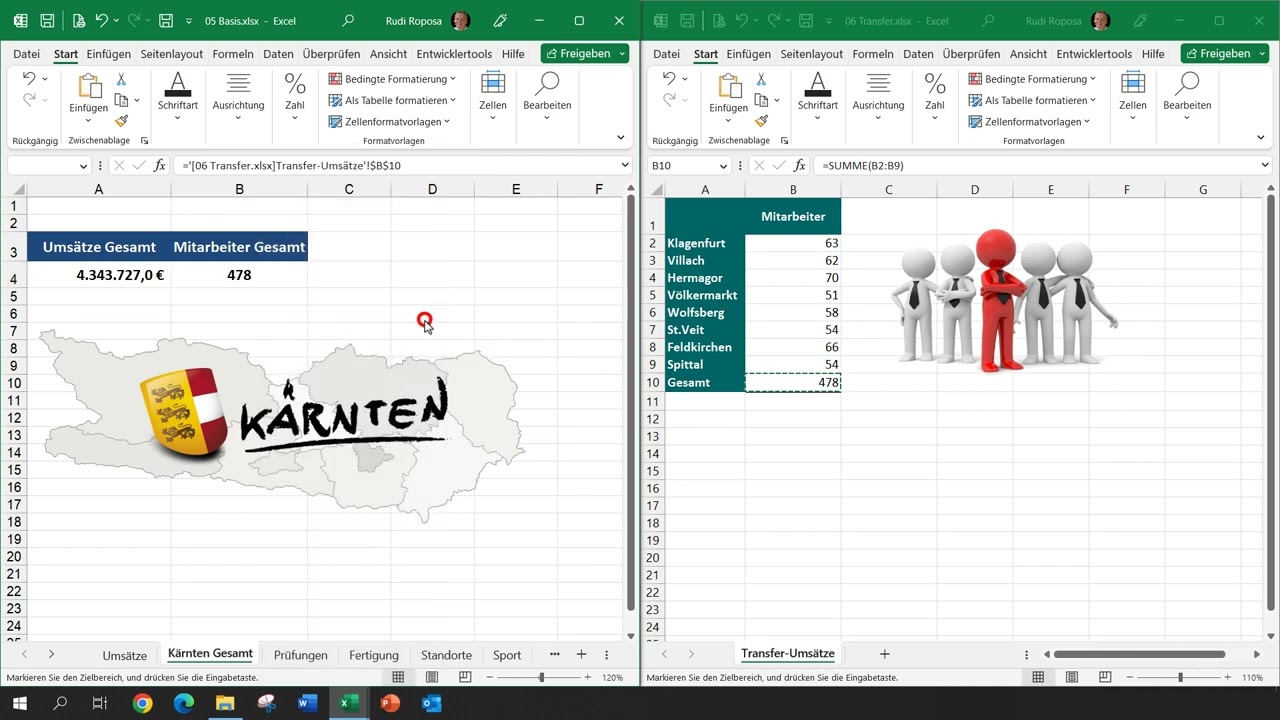Switch to Umsätze sheet tab
This screenshot has height=720, width=1280.
point(124,655)
